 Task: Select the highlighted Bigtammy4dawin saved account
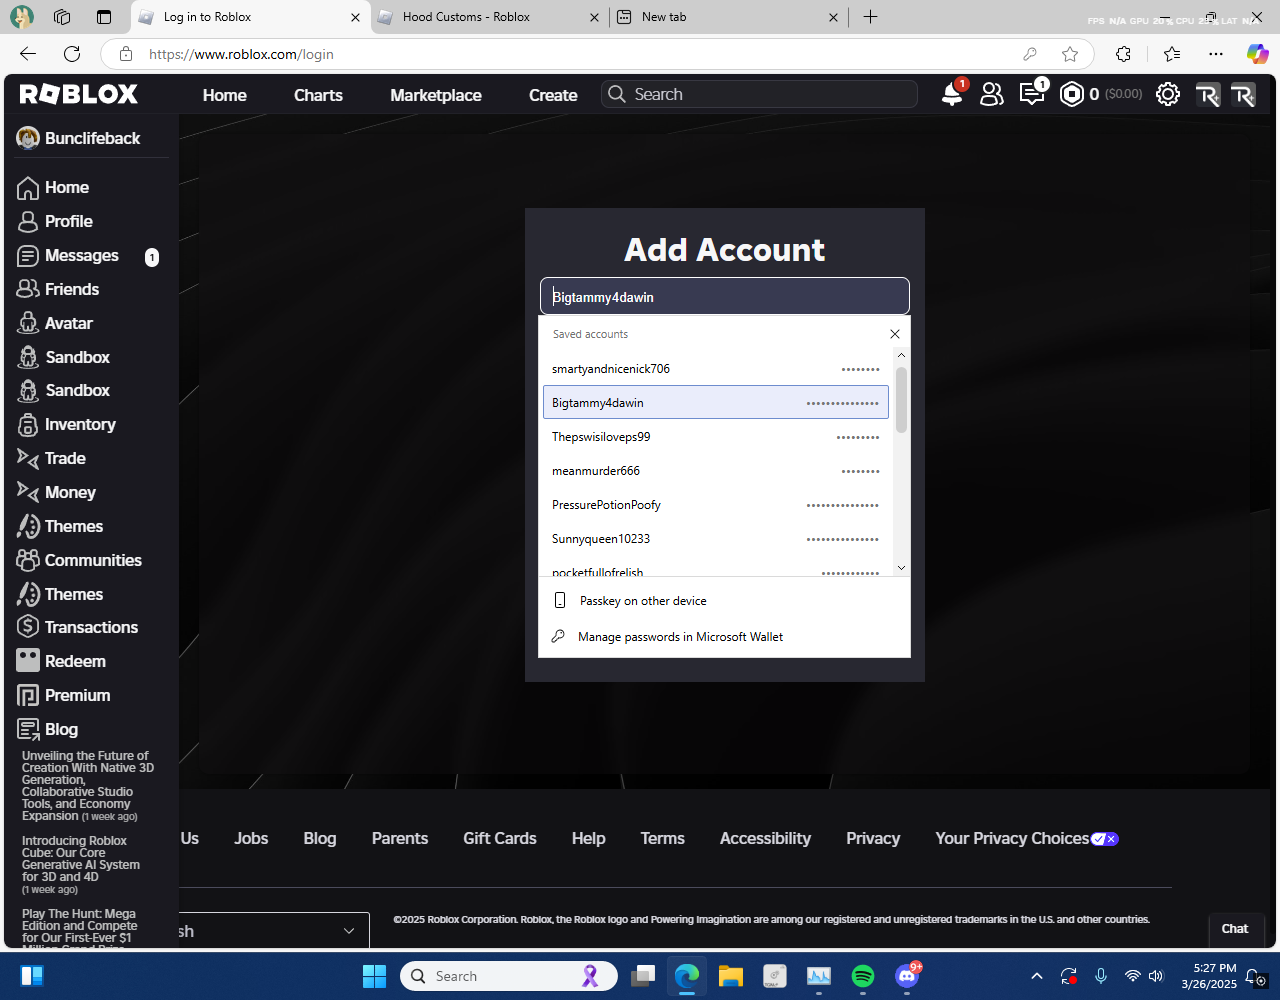(x=715, y=403)
